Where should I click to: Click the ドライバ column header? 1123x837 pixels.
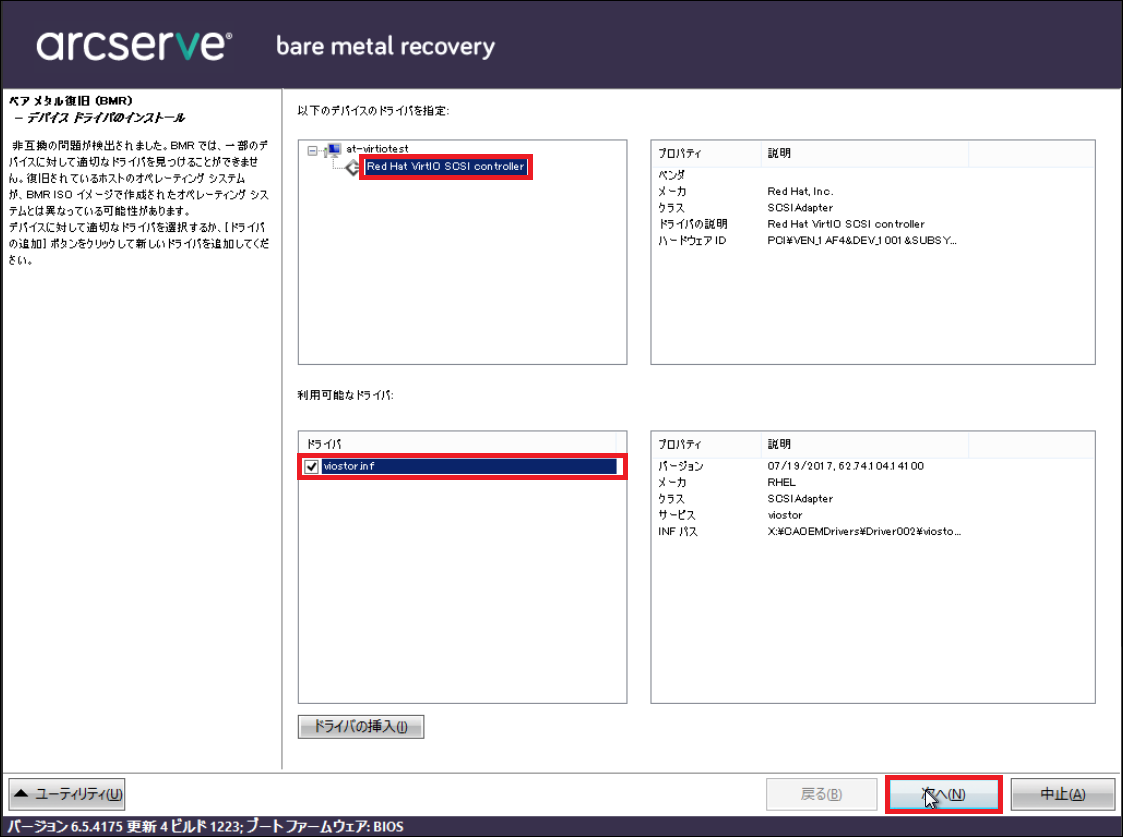click(457, 444)
